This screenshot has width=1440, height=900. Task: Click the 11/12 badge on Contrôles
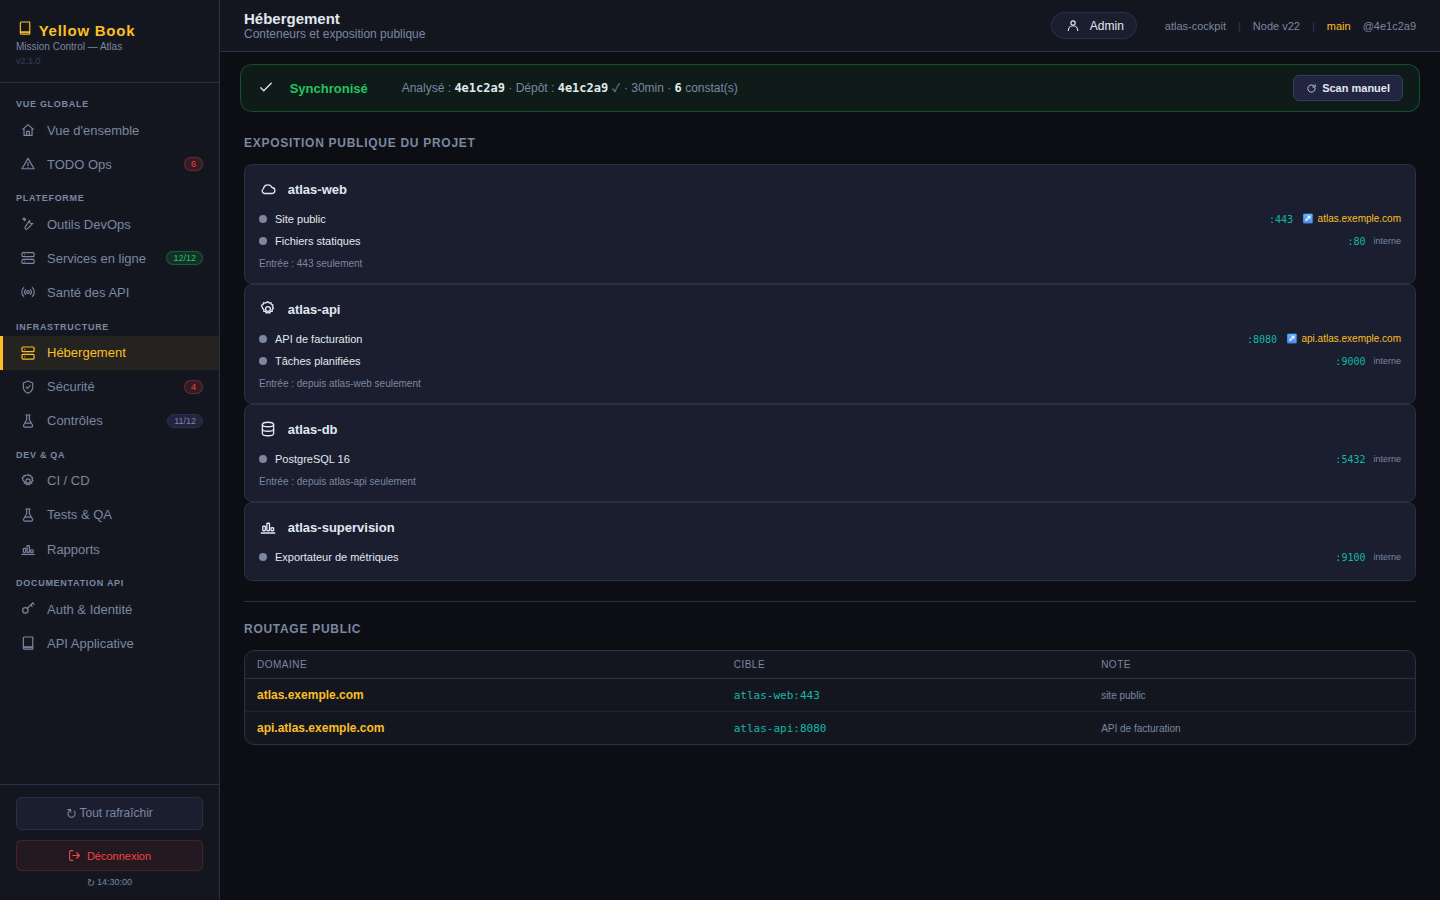[x=185, y=421]
